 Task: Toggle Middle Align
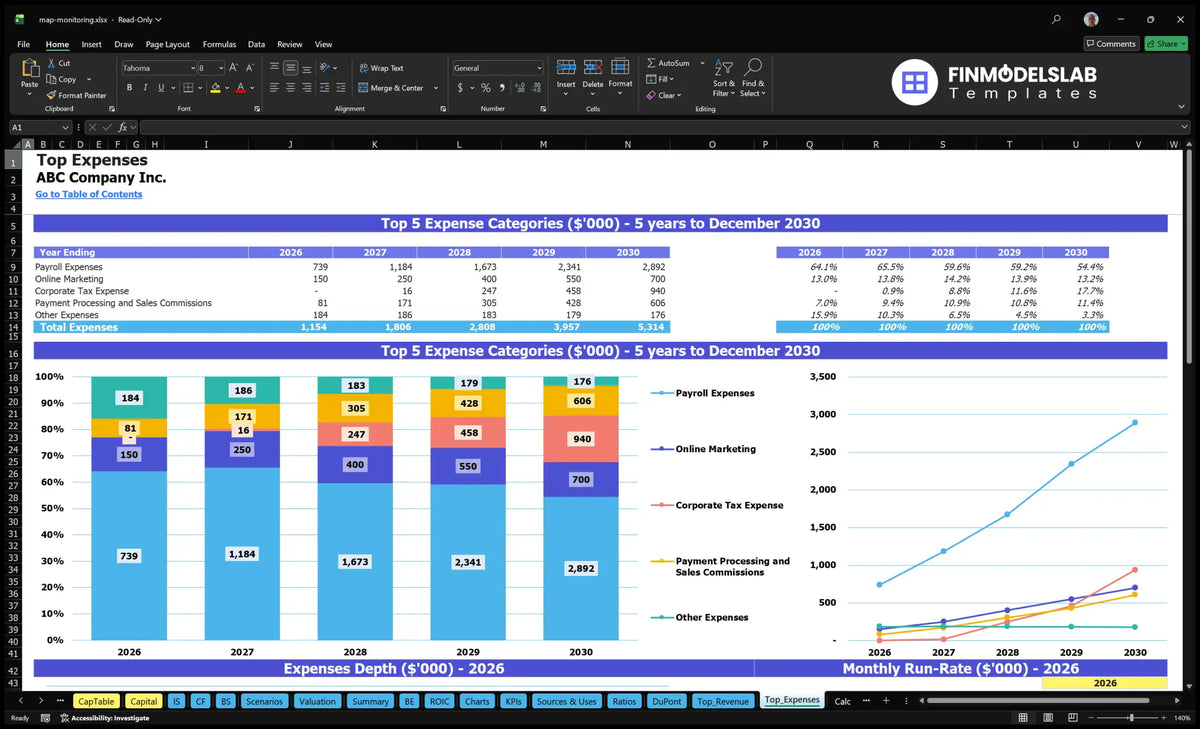point(290,68)
